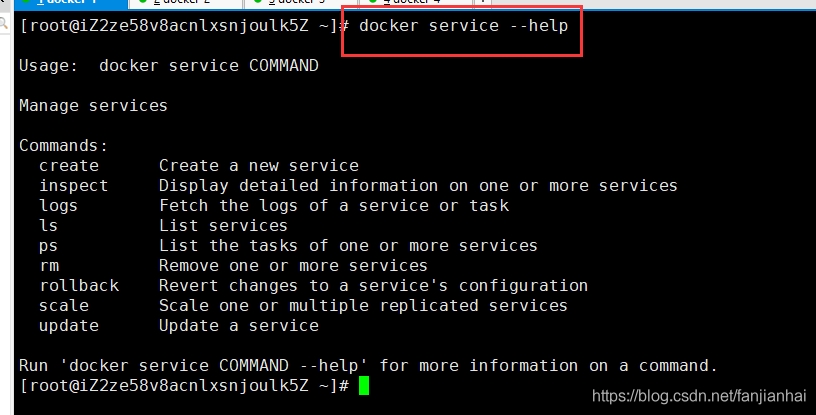Click the 'Usage: docker service COMMAND' line

click(x=169, y=66)
